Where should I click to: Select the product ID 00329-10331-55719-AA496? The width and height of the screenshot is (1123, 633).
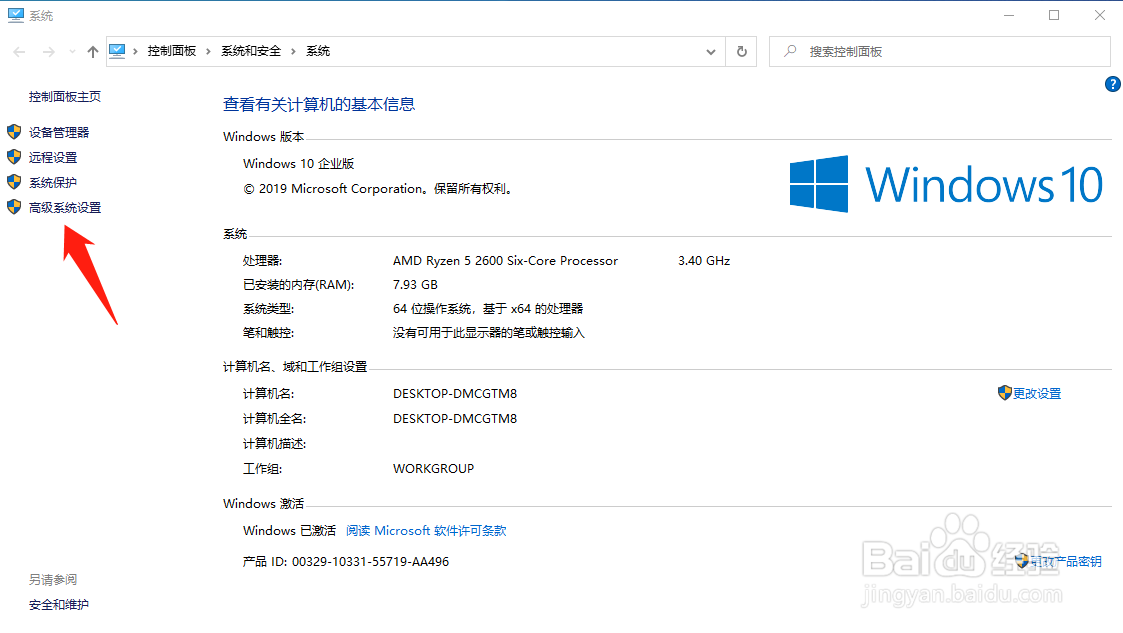[370, 562]
